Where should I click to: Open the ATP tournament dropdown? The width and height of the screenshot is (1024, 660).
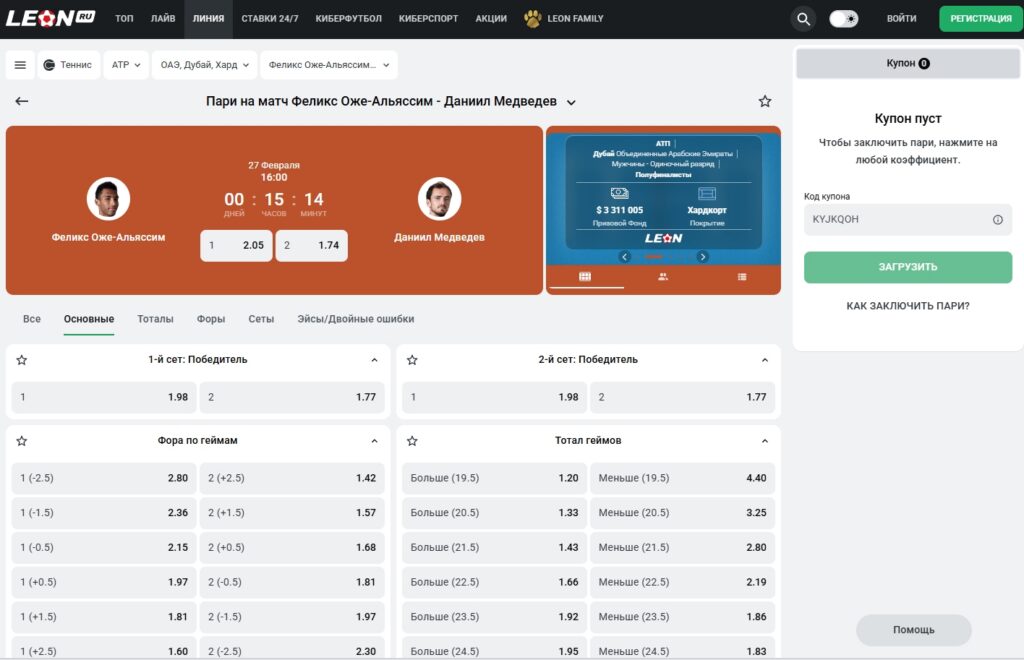(126, 65)
